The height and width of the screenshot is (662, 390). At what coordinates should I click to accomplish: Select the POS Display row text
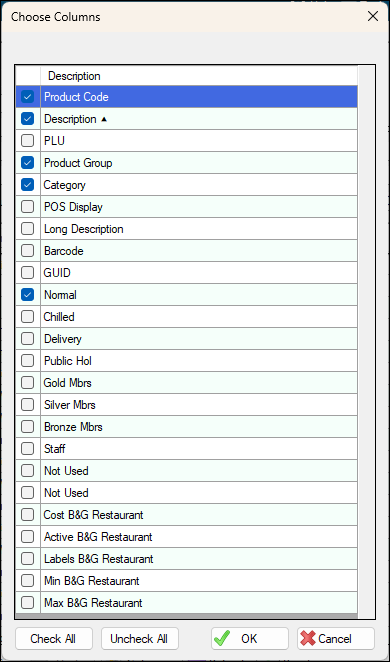(x=73, y=207)
